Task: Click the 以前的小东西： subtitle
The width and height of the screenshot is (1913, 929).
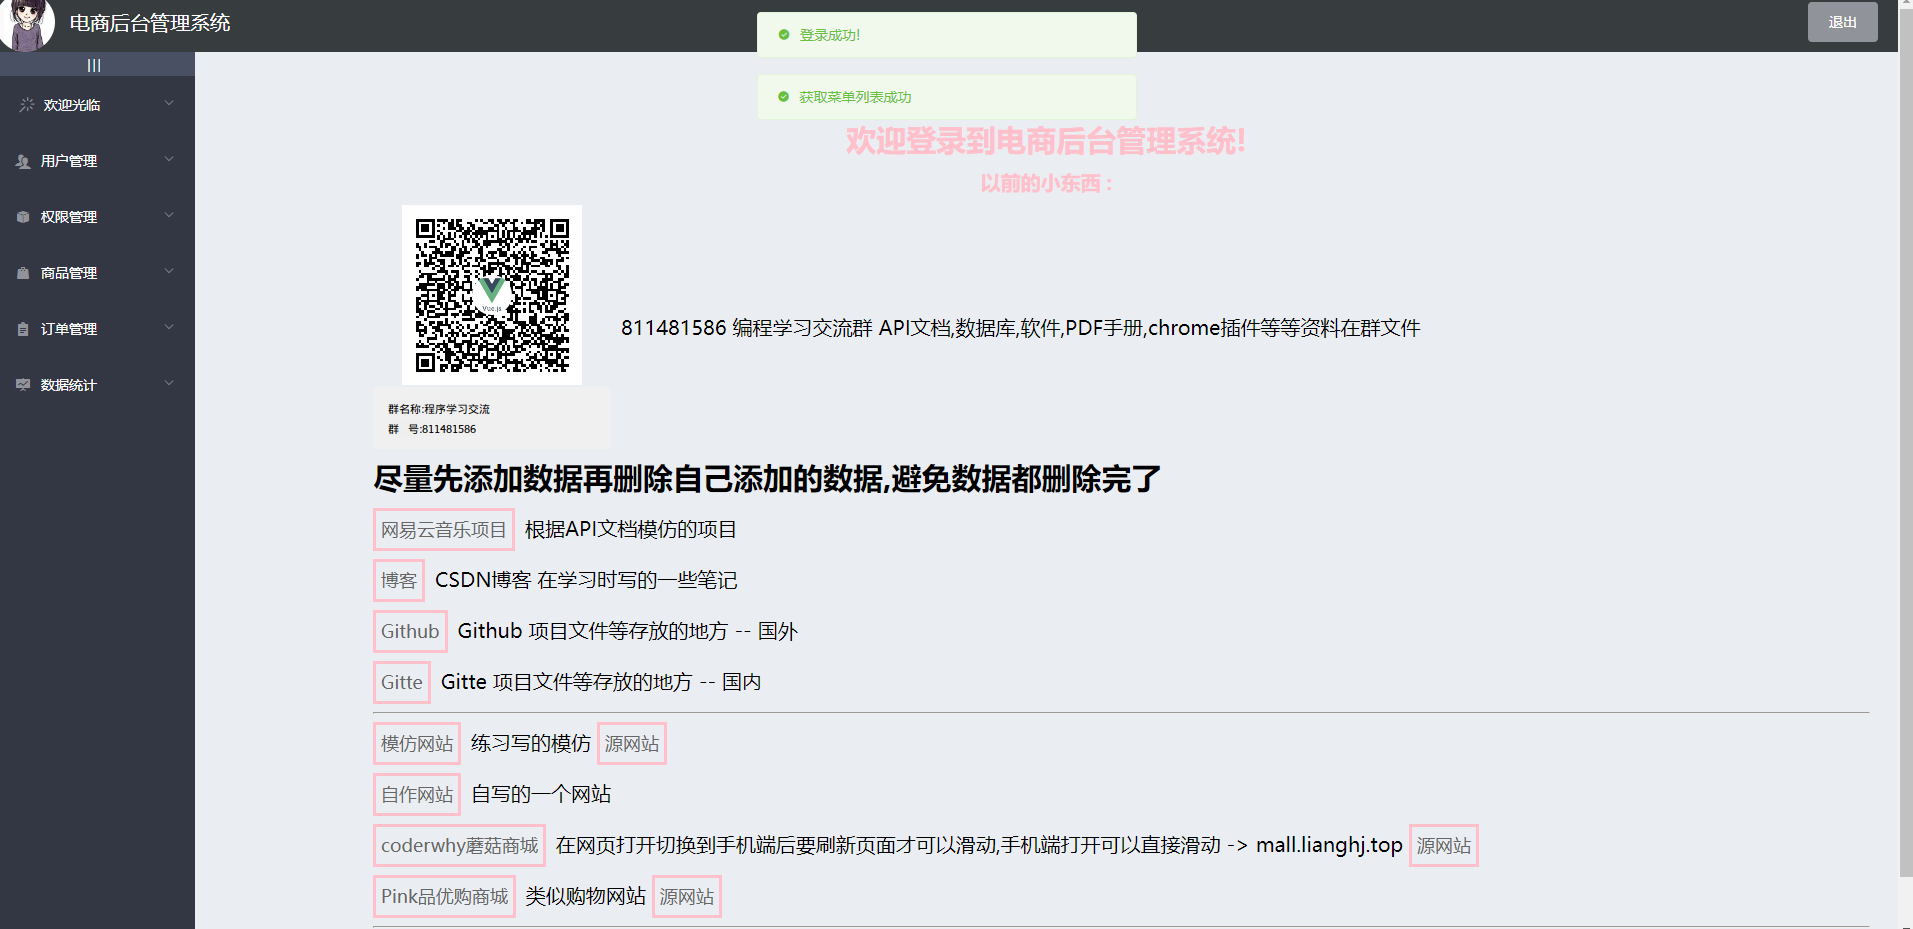Action: tap(1046, 183)
